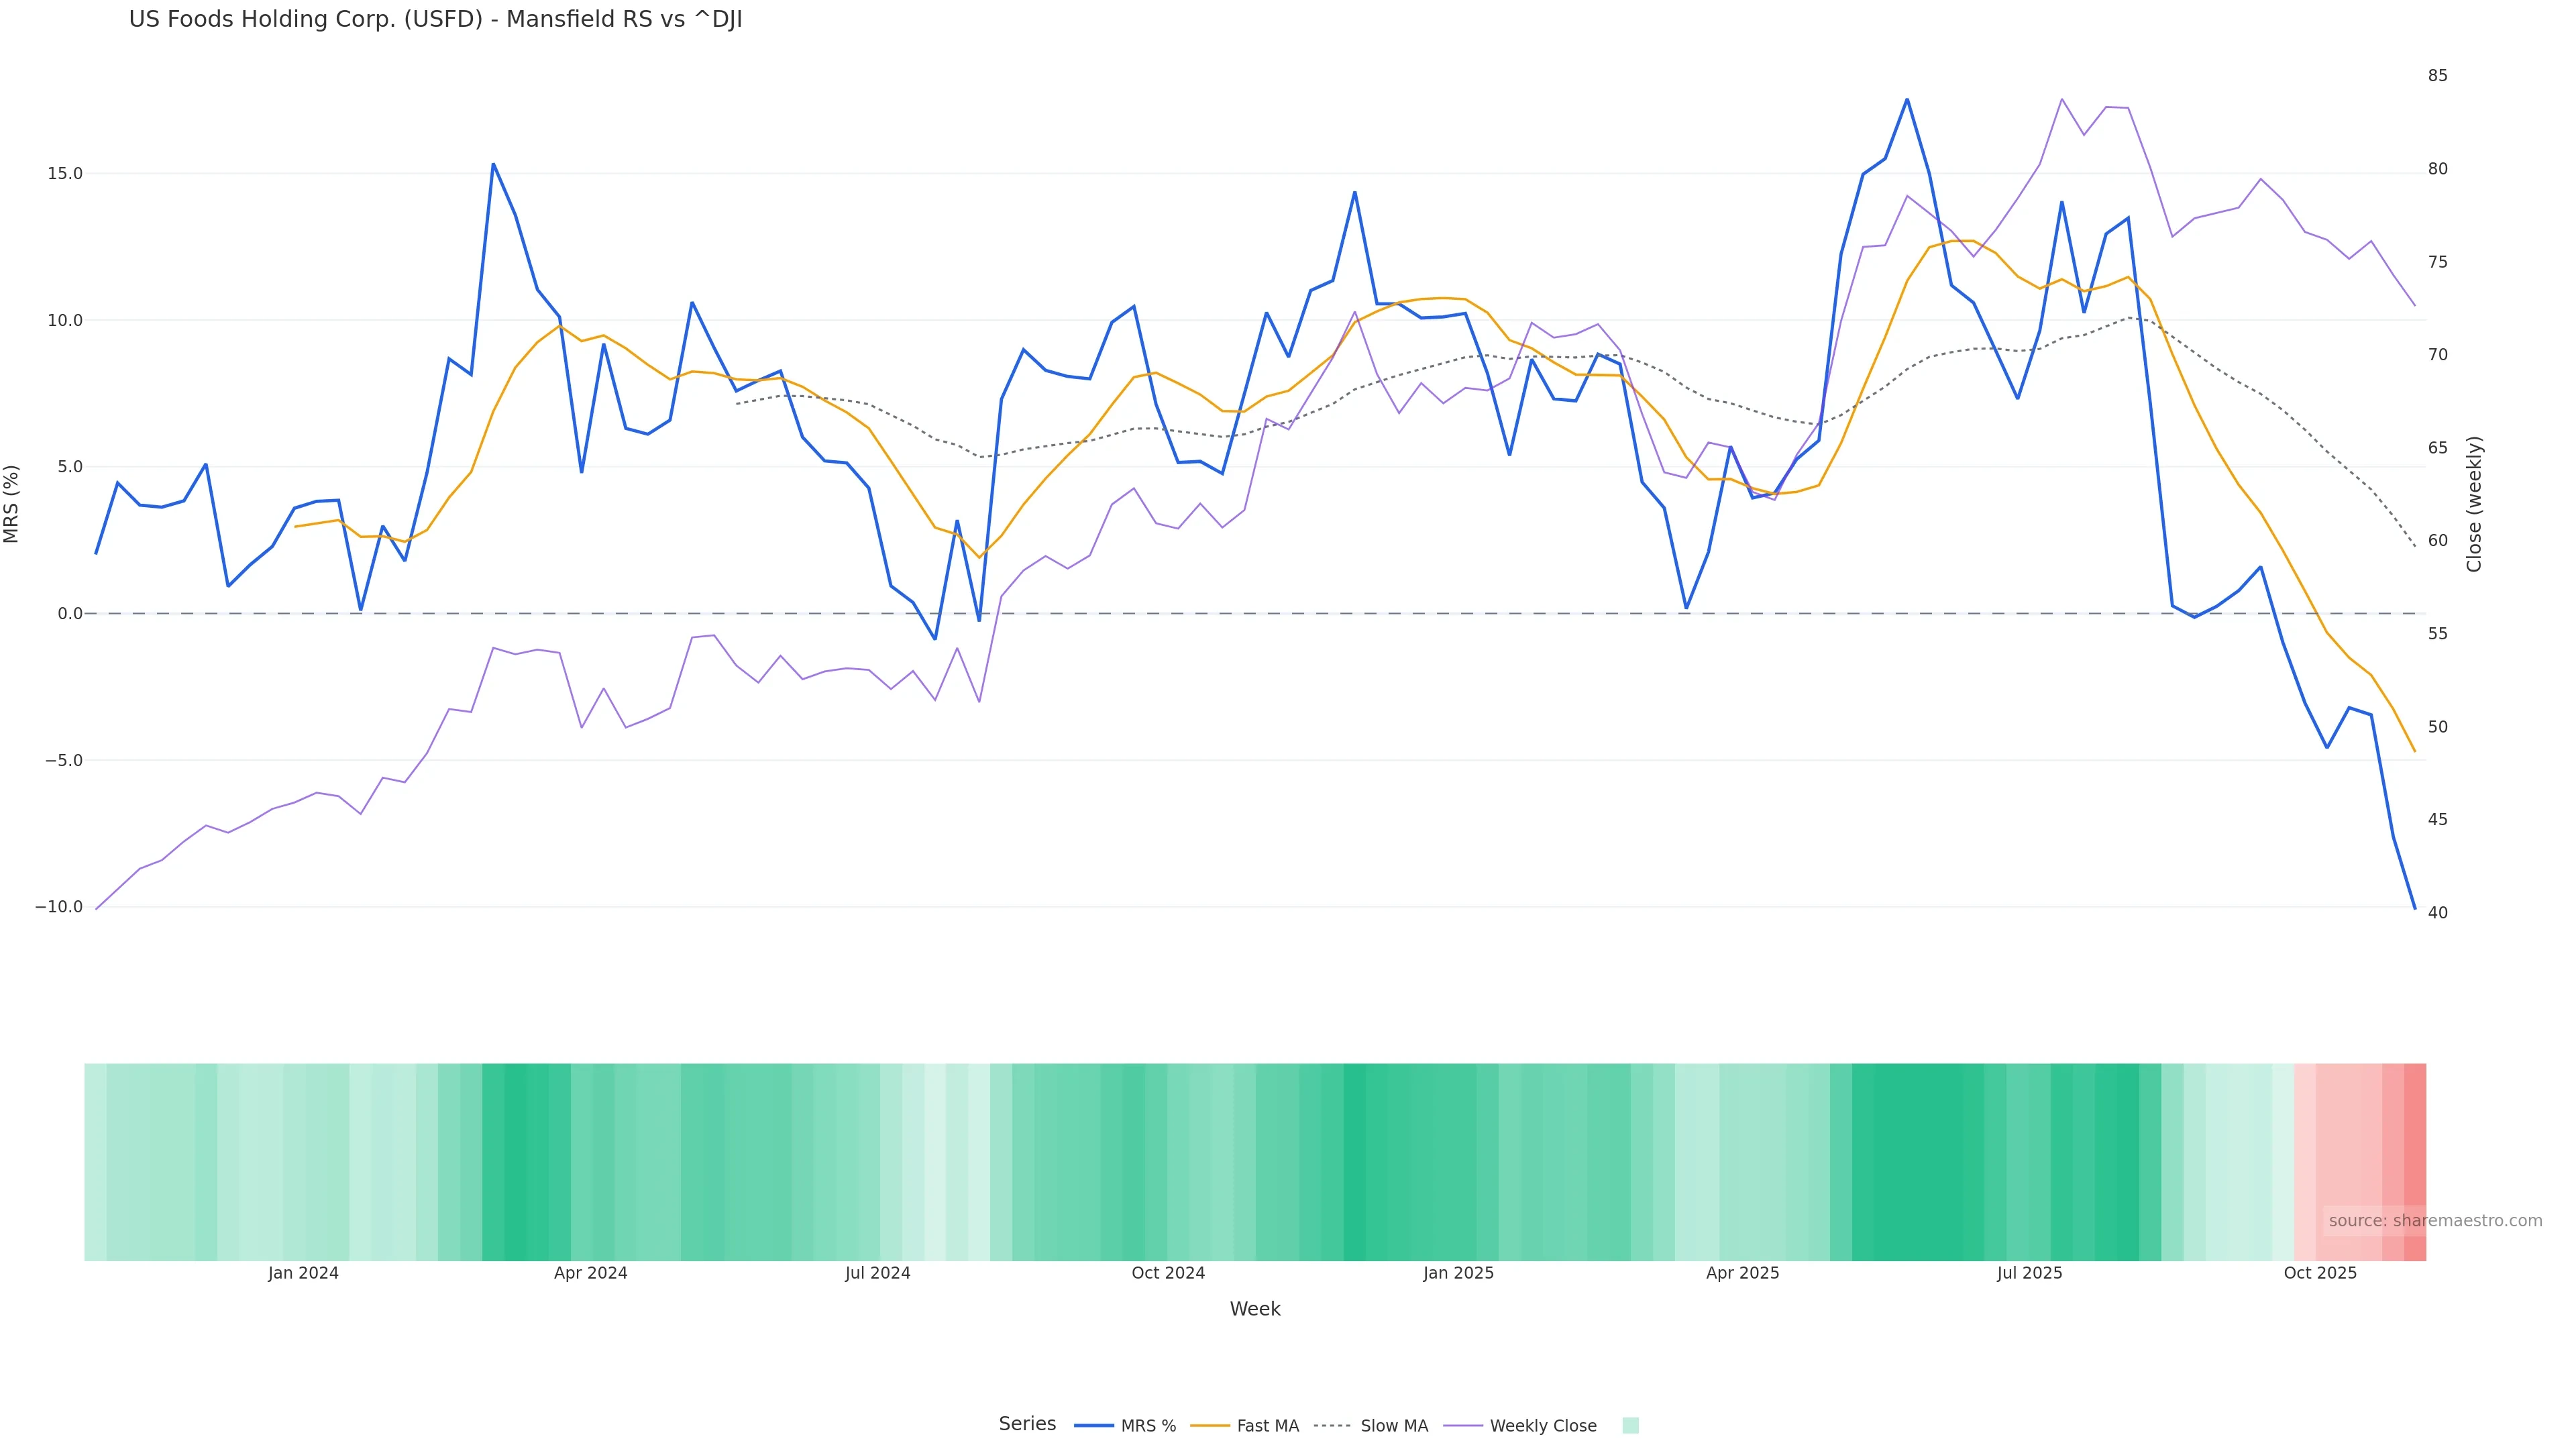Viewport: 2576px width, 1449px height.
Task: Select the Apr 2024 x-axis tick label
Action: click(590, 1273)
